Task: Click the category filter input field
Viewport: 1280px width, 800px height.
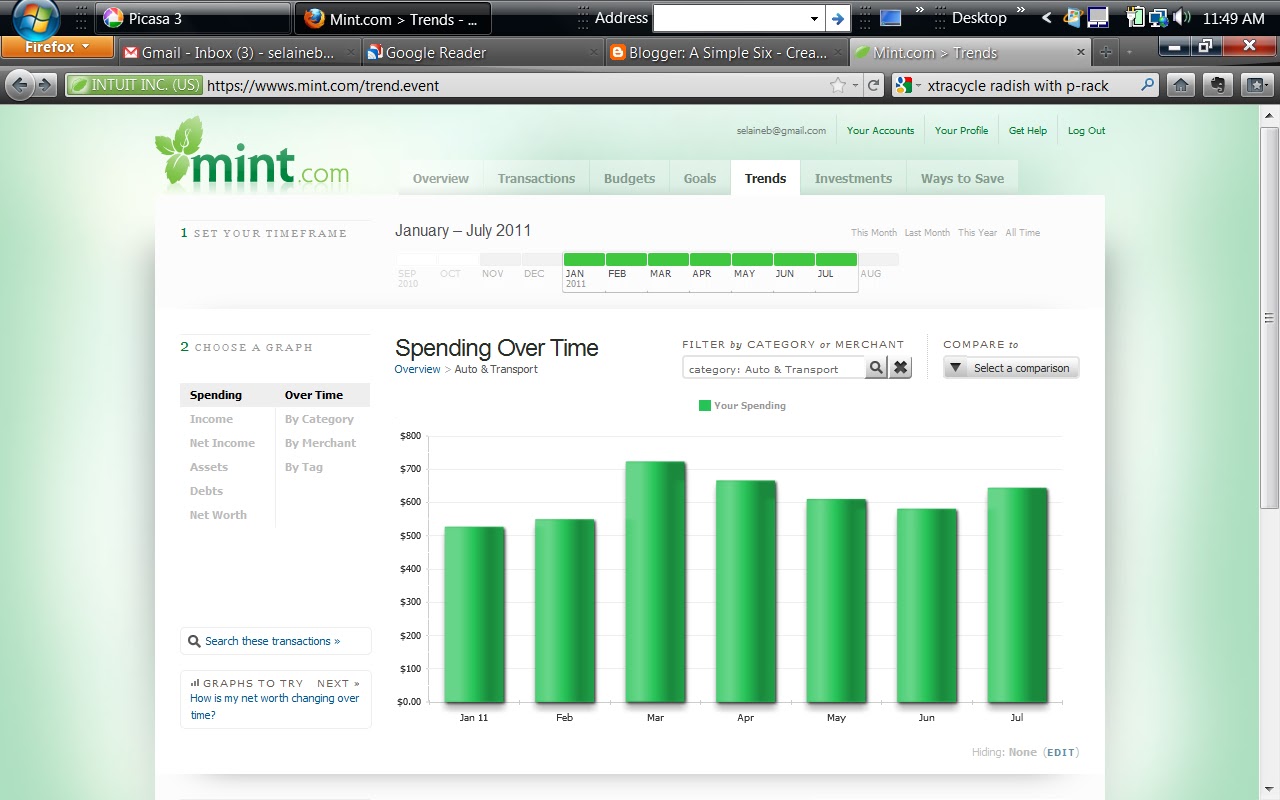Action: coord(775,368)
